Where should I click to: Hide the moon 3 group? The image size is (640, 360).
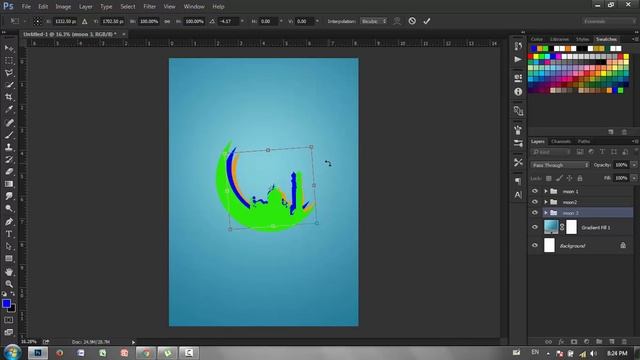[x=535, y=213]
